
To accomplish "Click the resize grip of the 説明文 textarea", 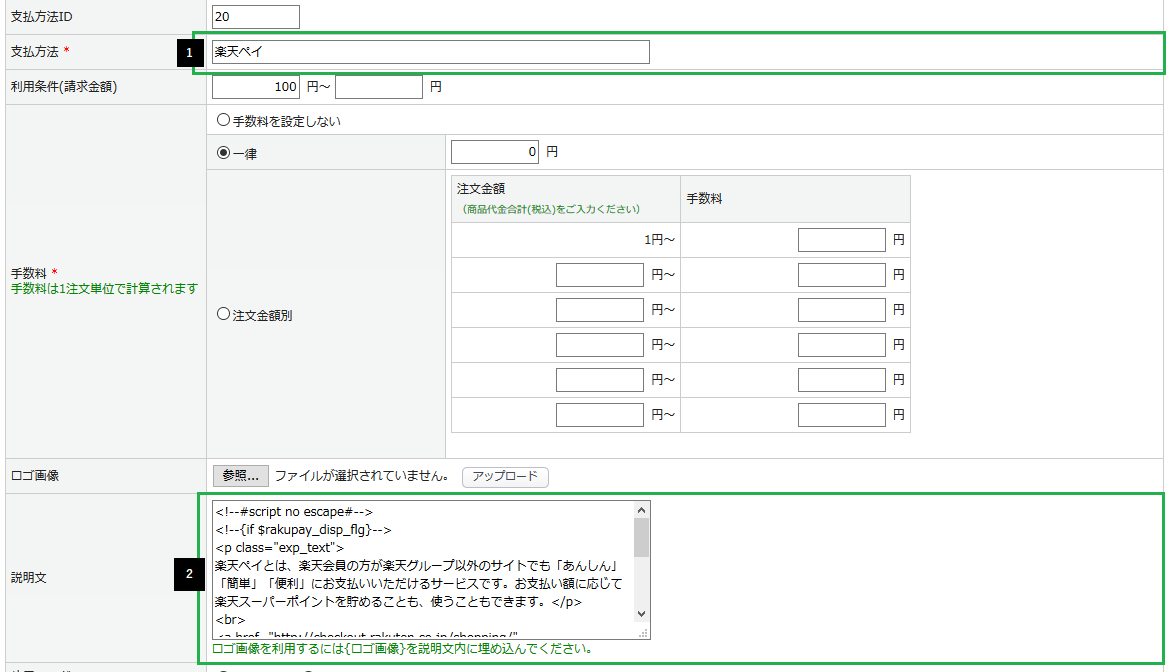I will pos(644,633).
